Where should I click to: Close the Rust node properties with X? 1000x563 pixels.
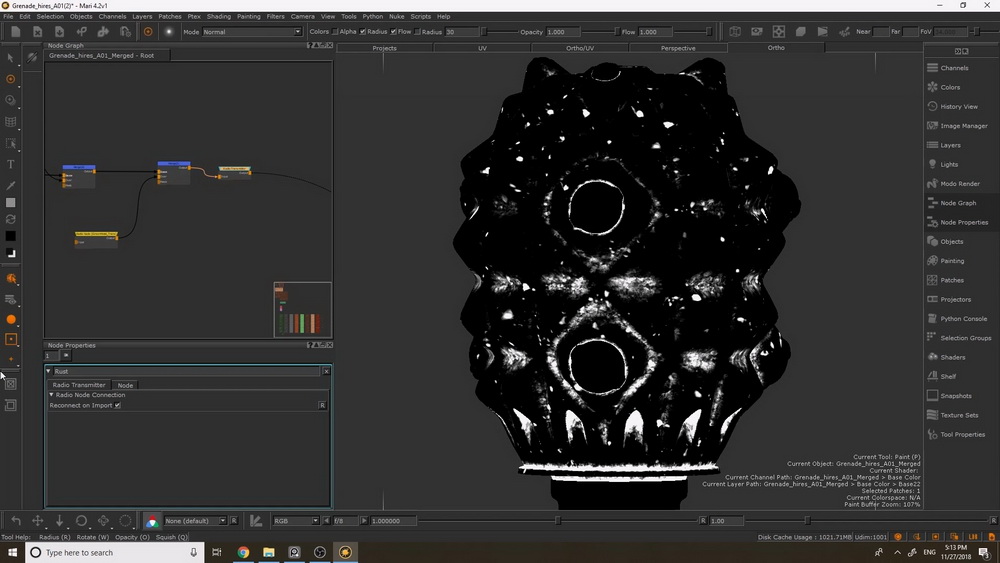tap(326, 371)
